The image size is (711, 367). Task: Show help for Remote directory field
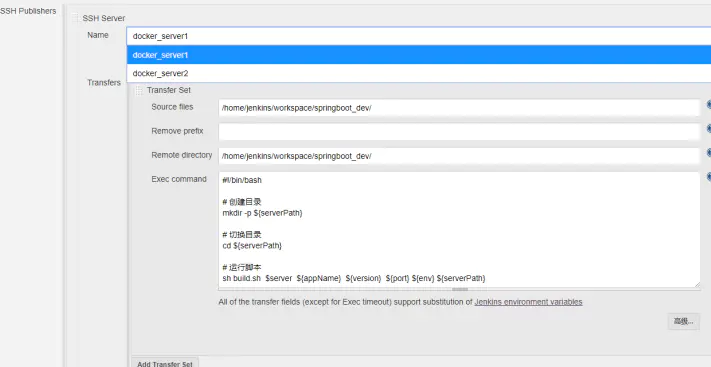[708, 153]
